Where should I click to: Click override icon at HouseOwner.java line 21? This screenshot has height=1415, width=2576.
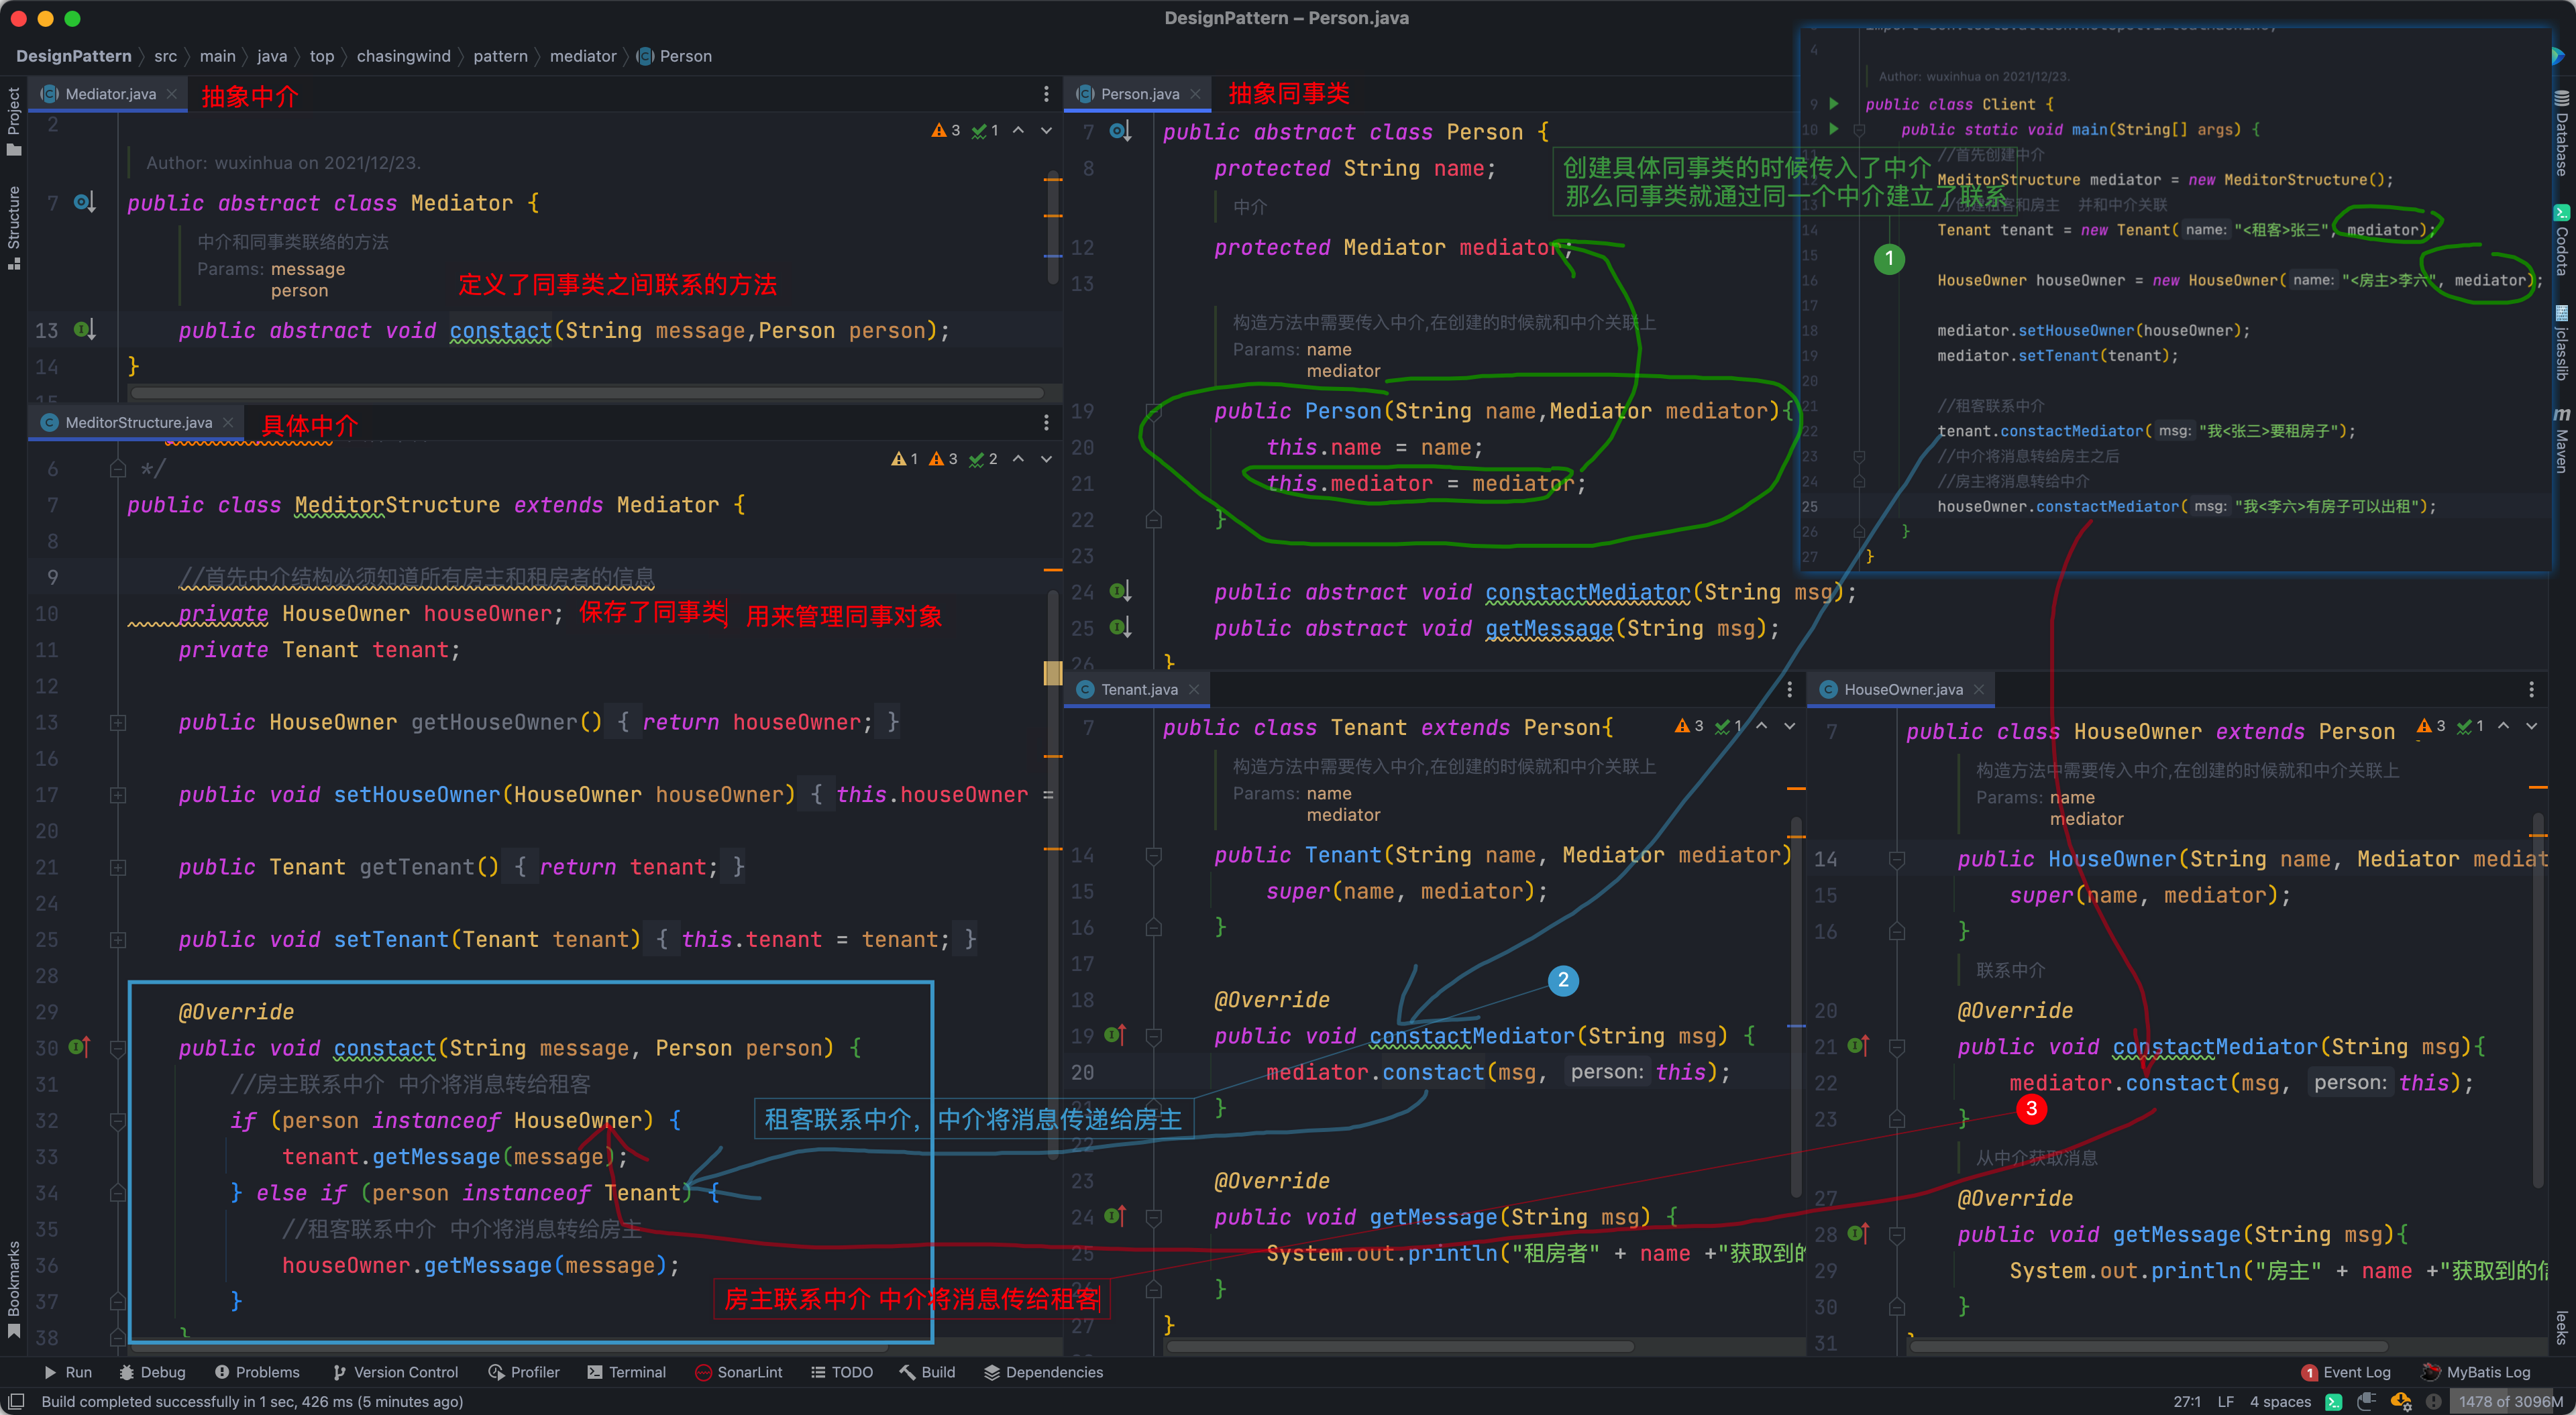pos(1858,1046)
